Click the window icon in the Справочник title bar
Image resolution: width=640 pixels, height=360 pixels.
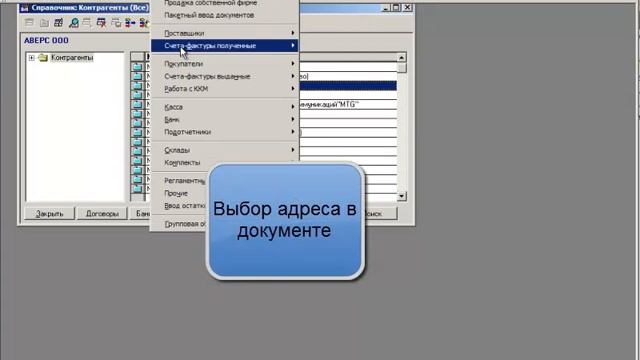click(24, 8)
